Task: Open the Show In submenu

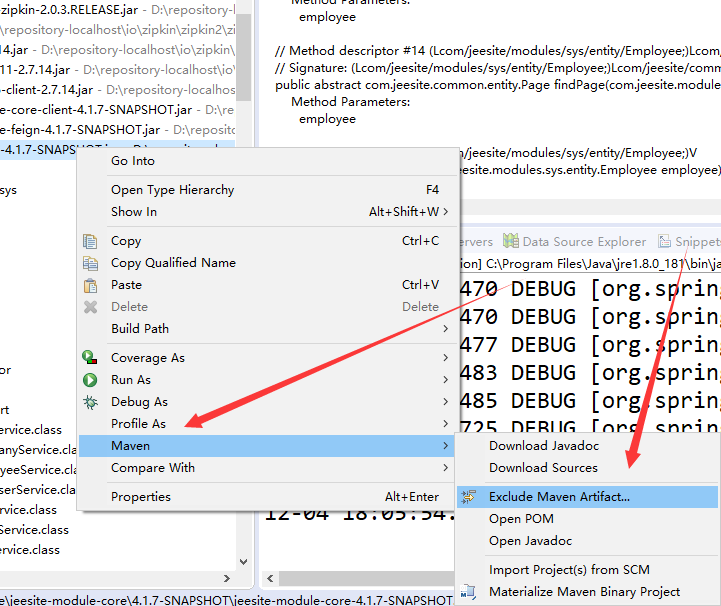Action: pyautogui.click(x=269, y=212)
